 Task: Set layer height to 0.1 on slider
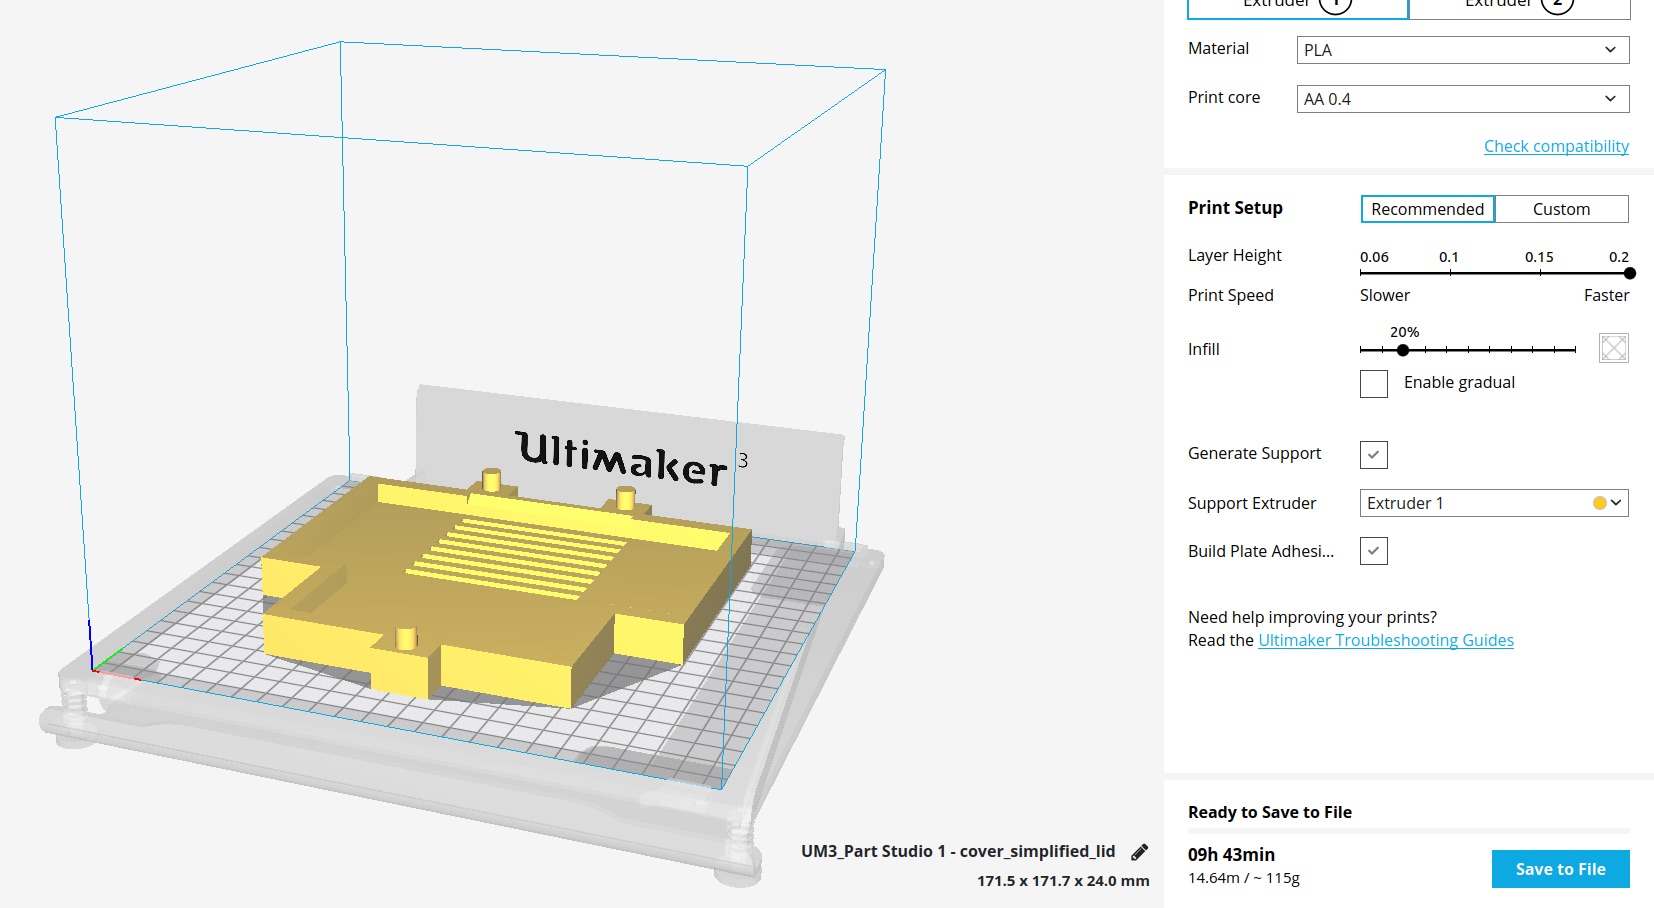click(1450, 272)
